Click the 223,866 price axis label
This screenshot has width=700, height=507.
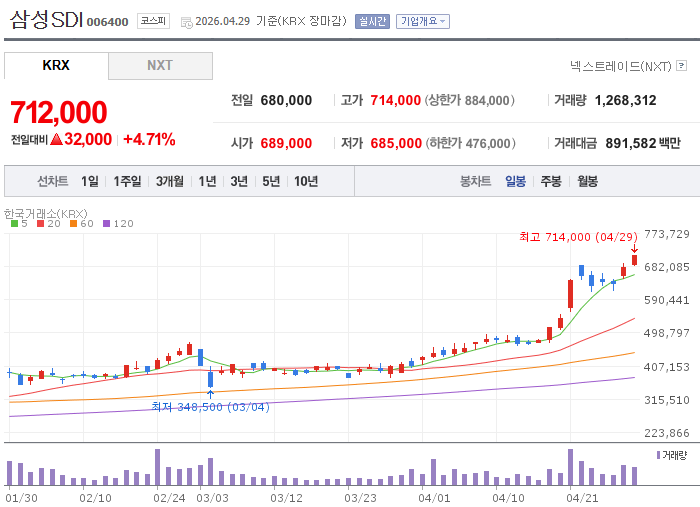point(667,433)
